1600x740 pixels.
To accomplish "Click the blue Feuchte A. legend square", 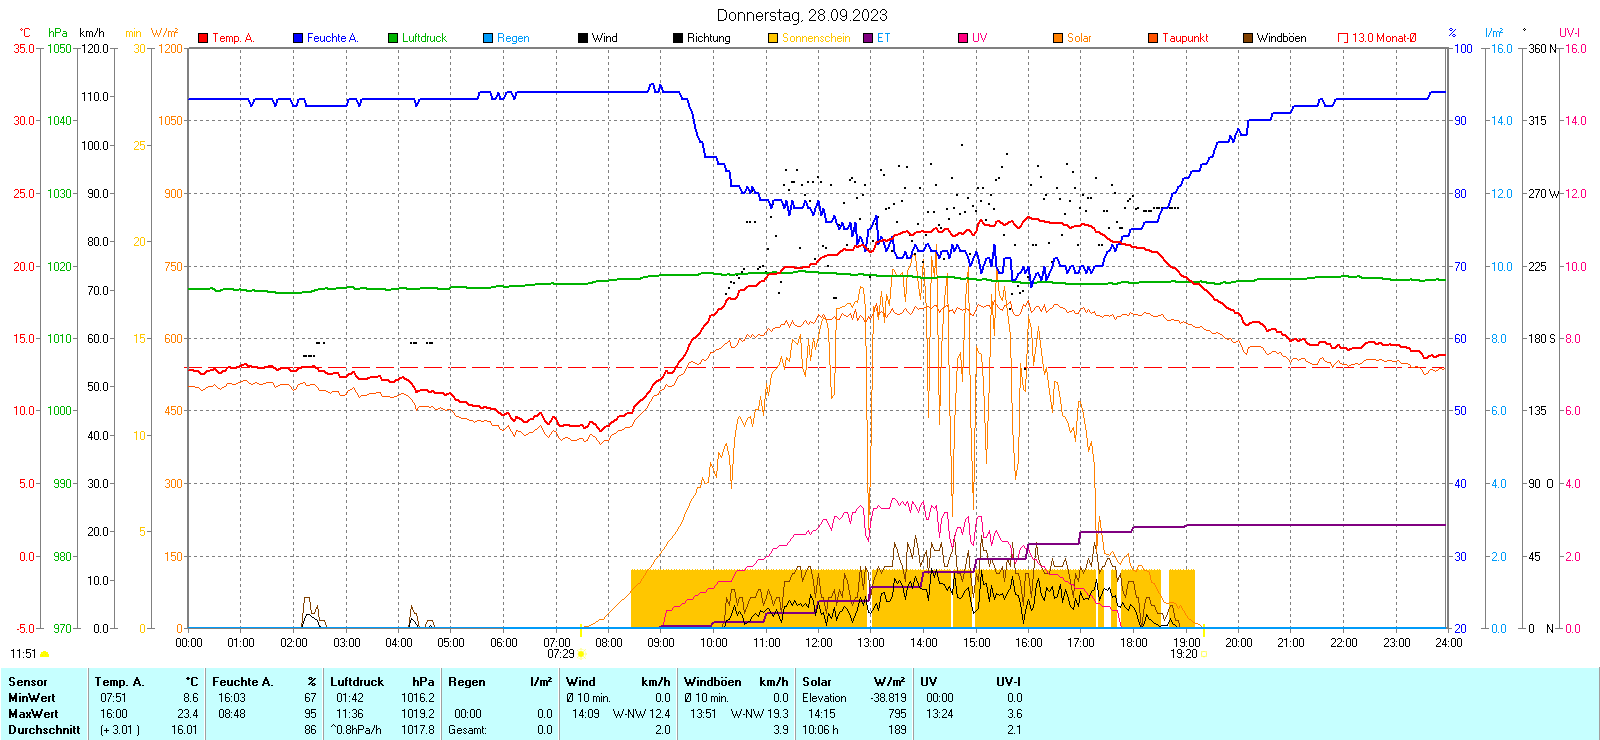I will click(298, 38).
